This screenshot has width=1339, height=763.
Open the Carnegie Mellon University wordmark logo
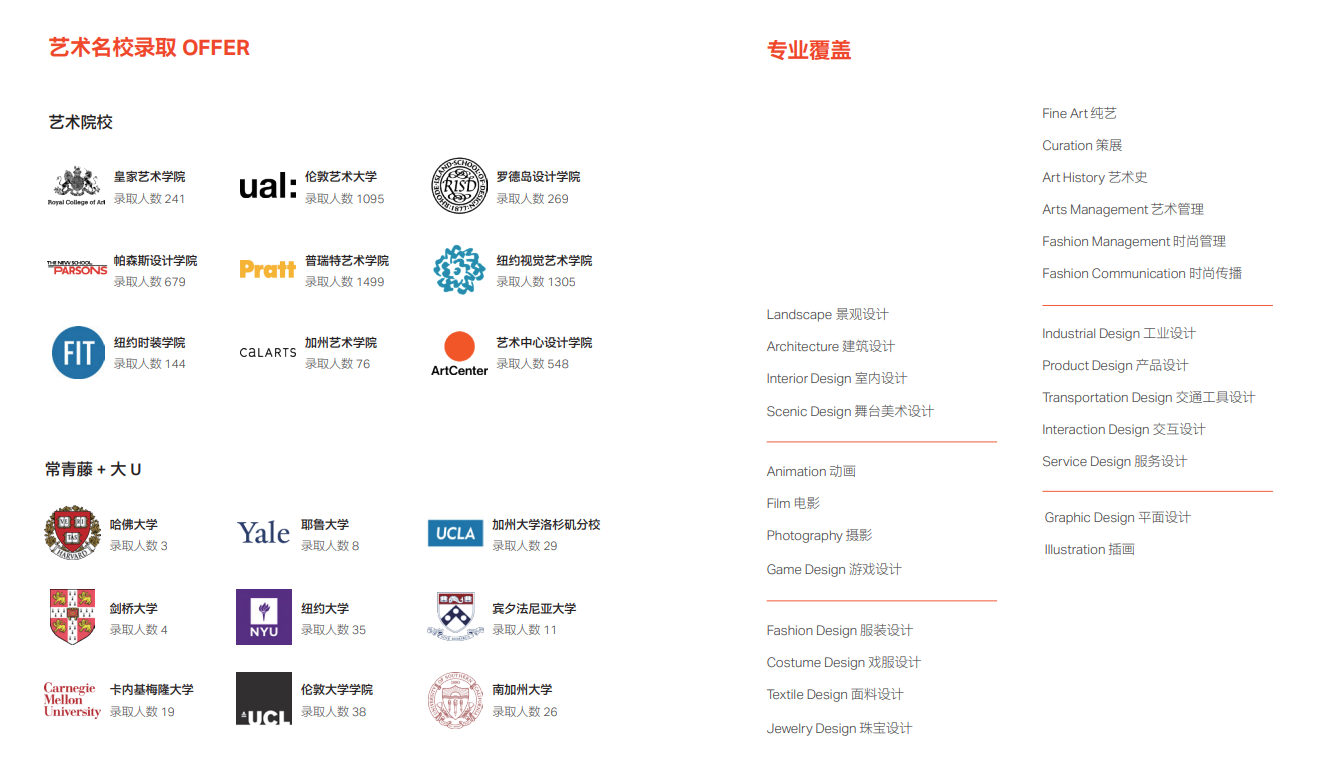tap(72, 700)
